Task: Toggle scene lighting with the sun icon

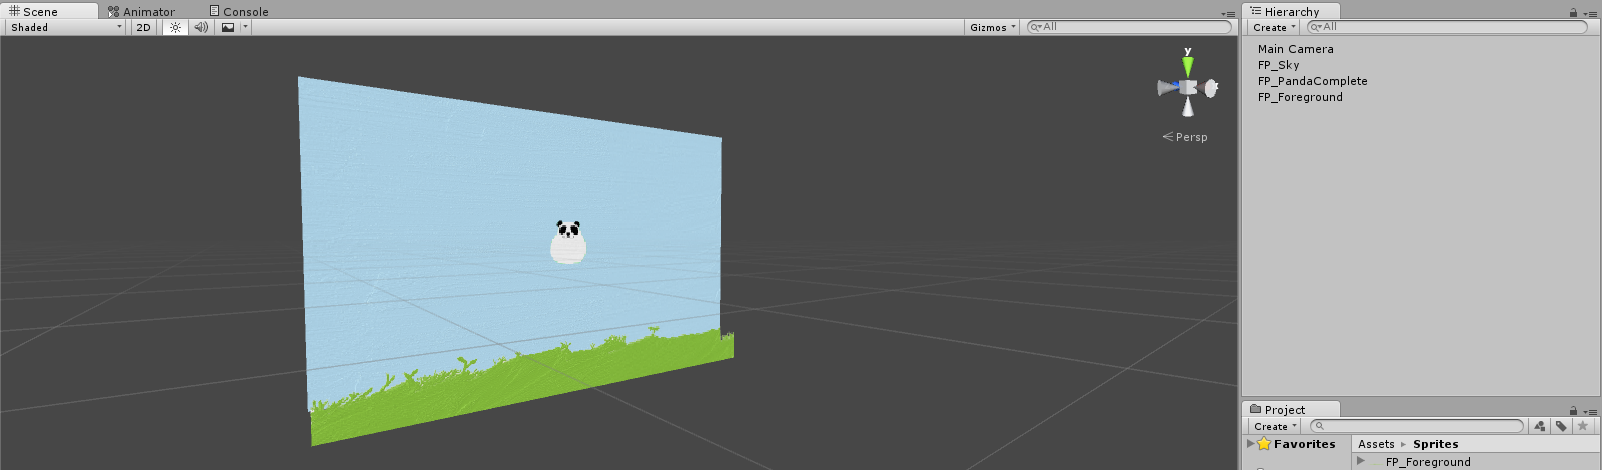Action: point(175,27)
